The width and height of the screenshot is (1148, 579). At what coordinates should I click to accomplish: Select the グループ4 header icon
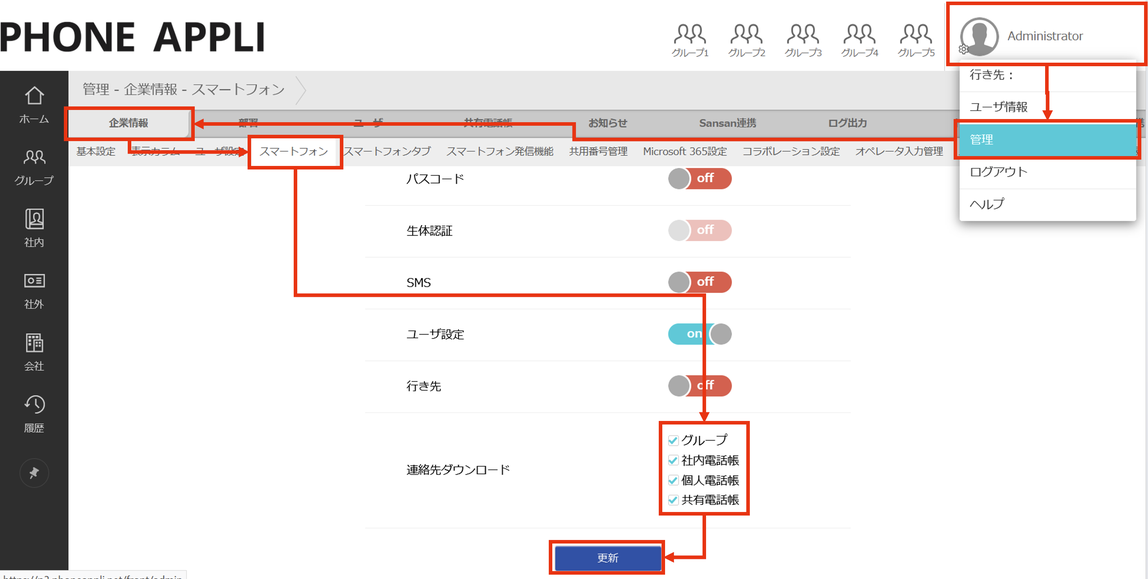coord(859,40)
